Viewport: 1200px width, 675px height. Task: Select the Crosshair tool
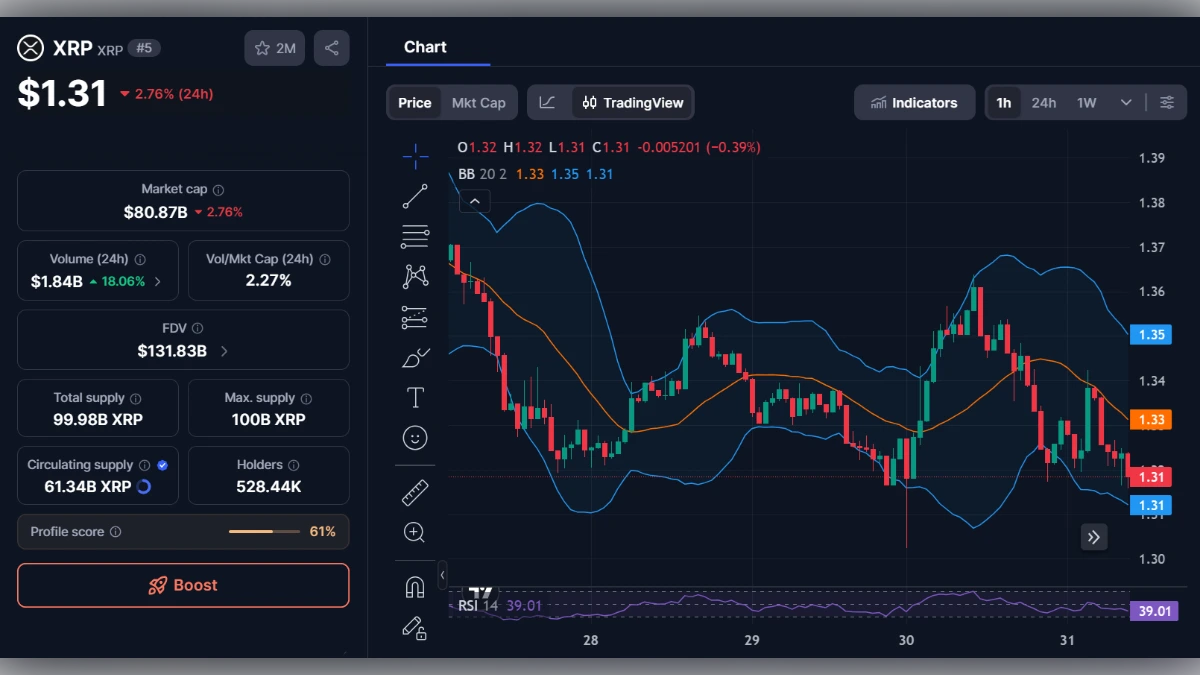tap(414, 156)
